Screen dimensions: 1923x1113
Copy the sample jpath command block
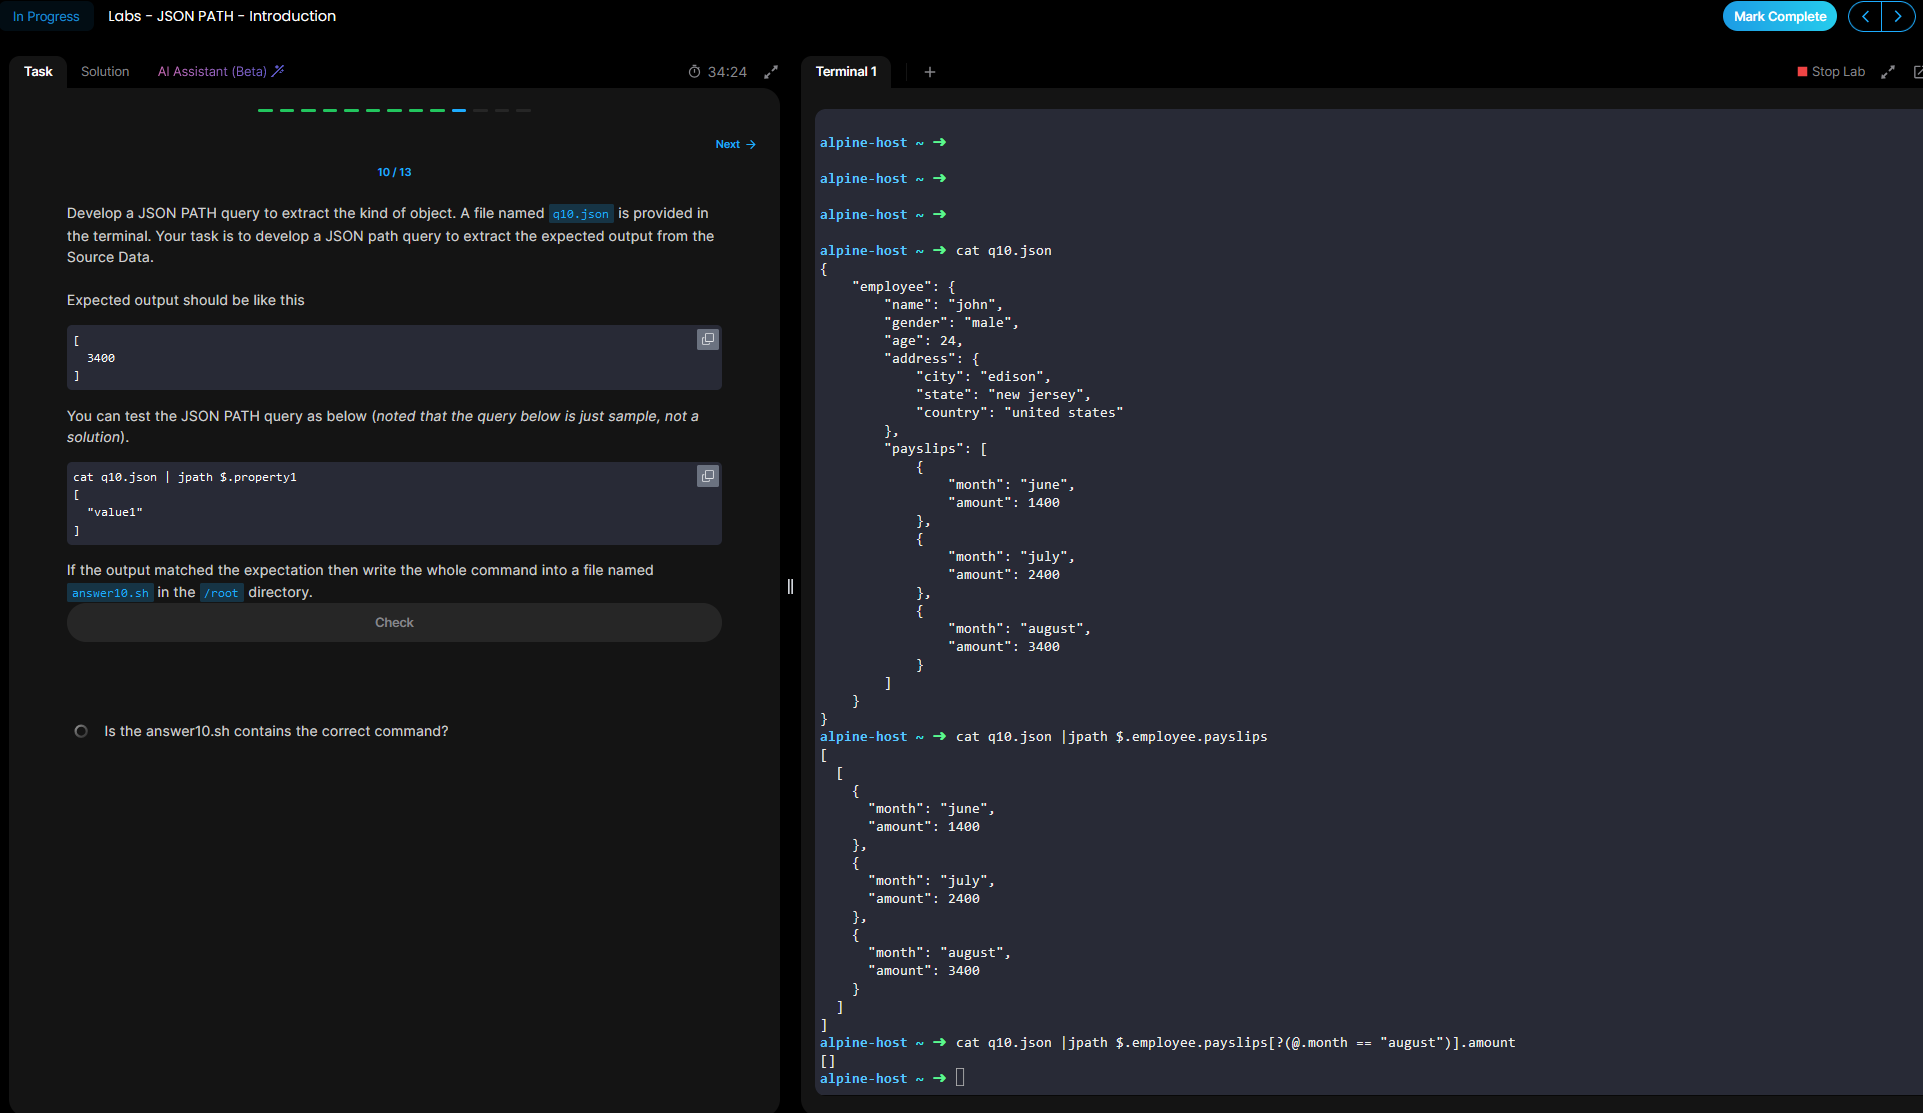[707, 476]
